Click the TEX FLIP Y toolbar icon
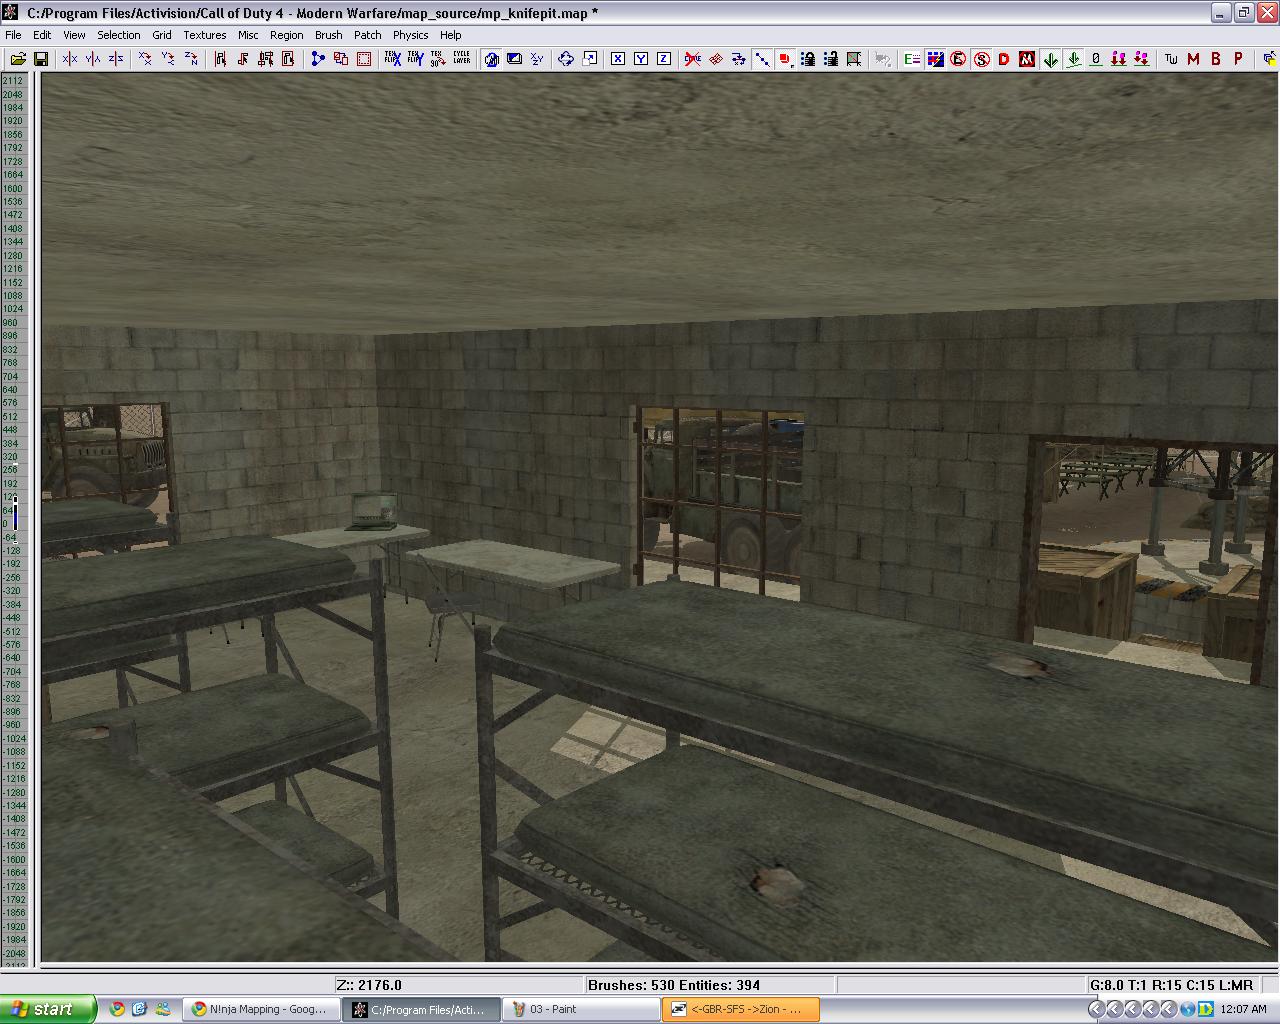1280x1024 pixels. click(x=415, y=59)
